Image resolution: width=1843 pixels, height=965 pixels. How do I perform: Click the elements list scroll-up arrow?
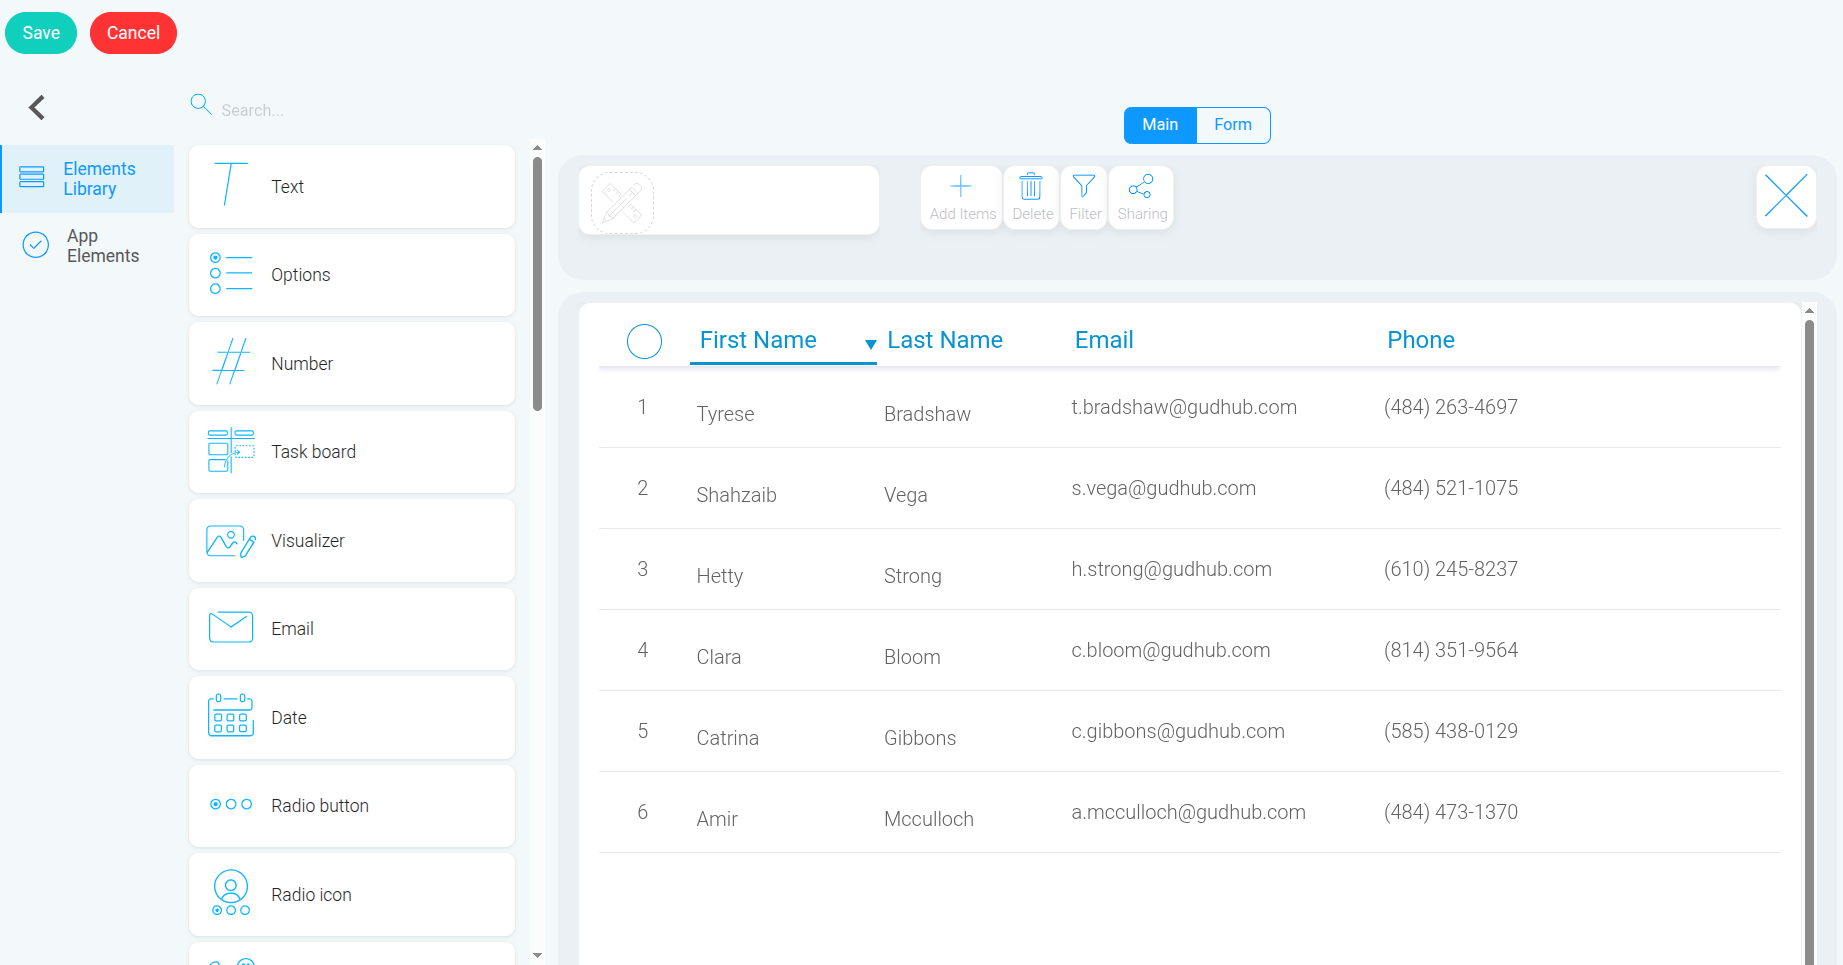[537, 148]
